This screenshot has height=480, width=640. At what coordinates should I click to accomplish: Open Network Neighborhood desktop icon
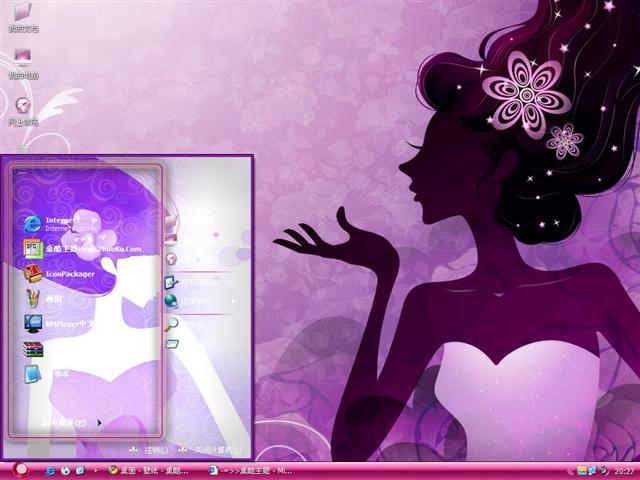click(x=23, y=111)
